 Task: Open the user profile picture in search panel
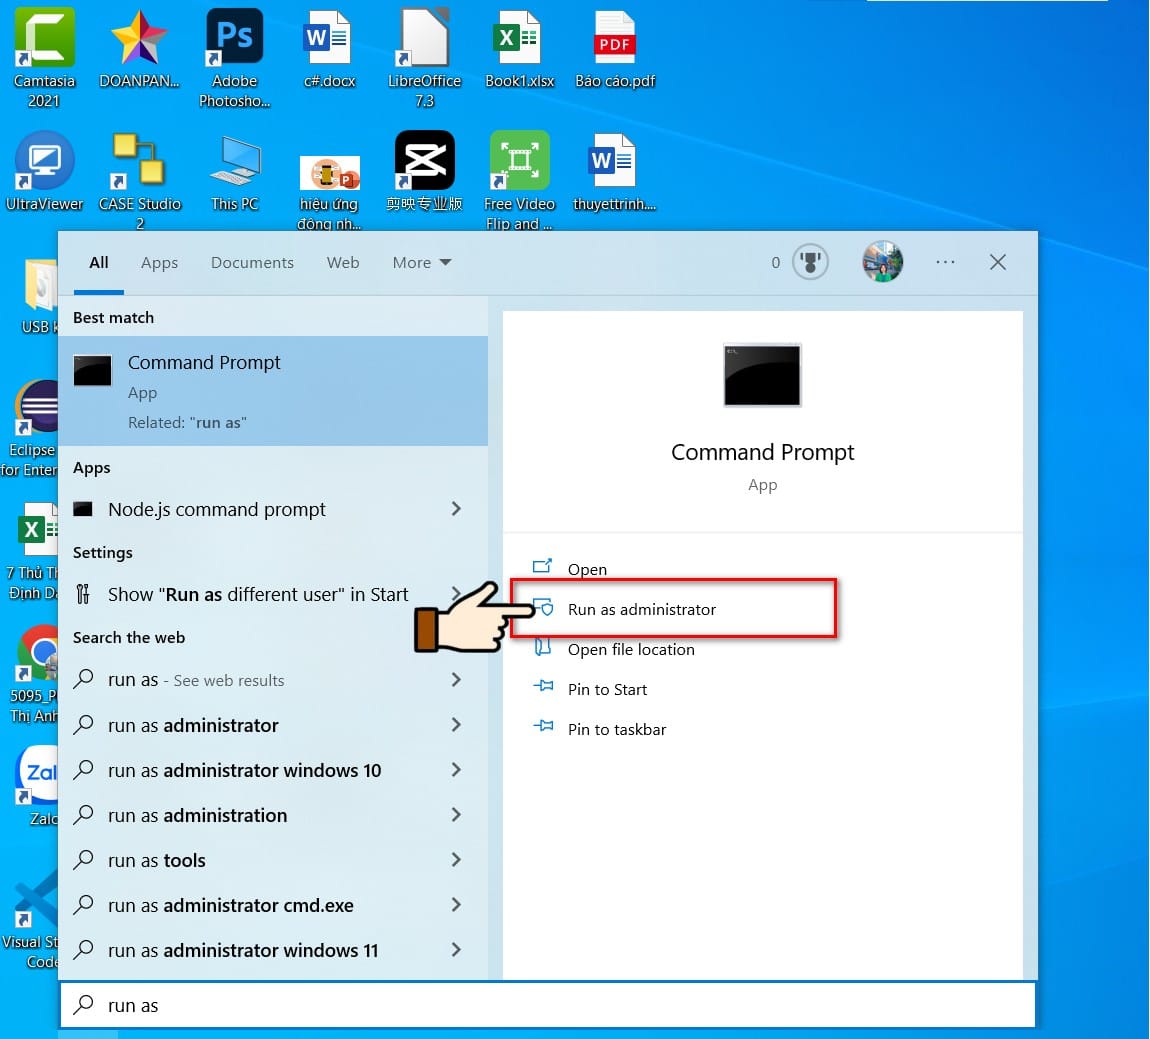click(882, 262)
